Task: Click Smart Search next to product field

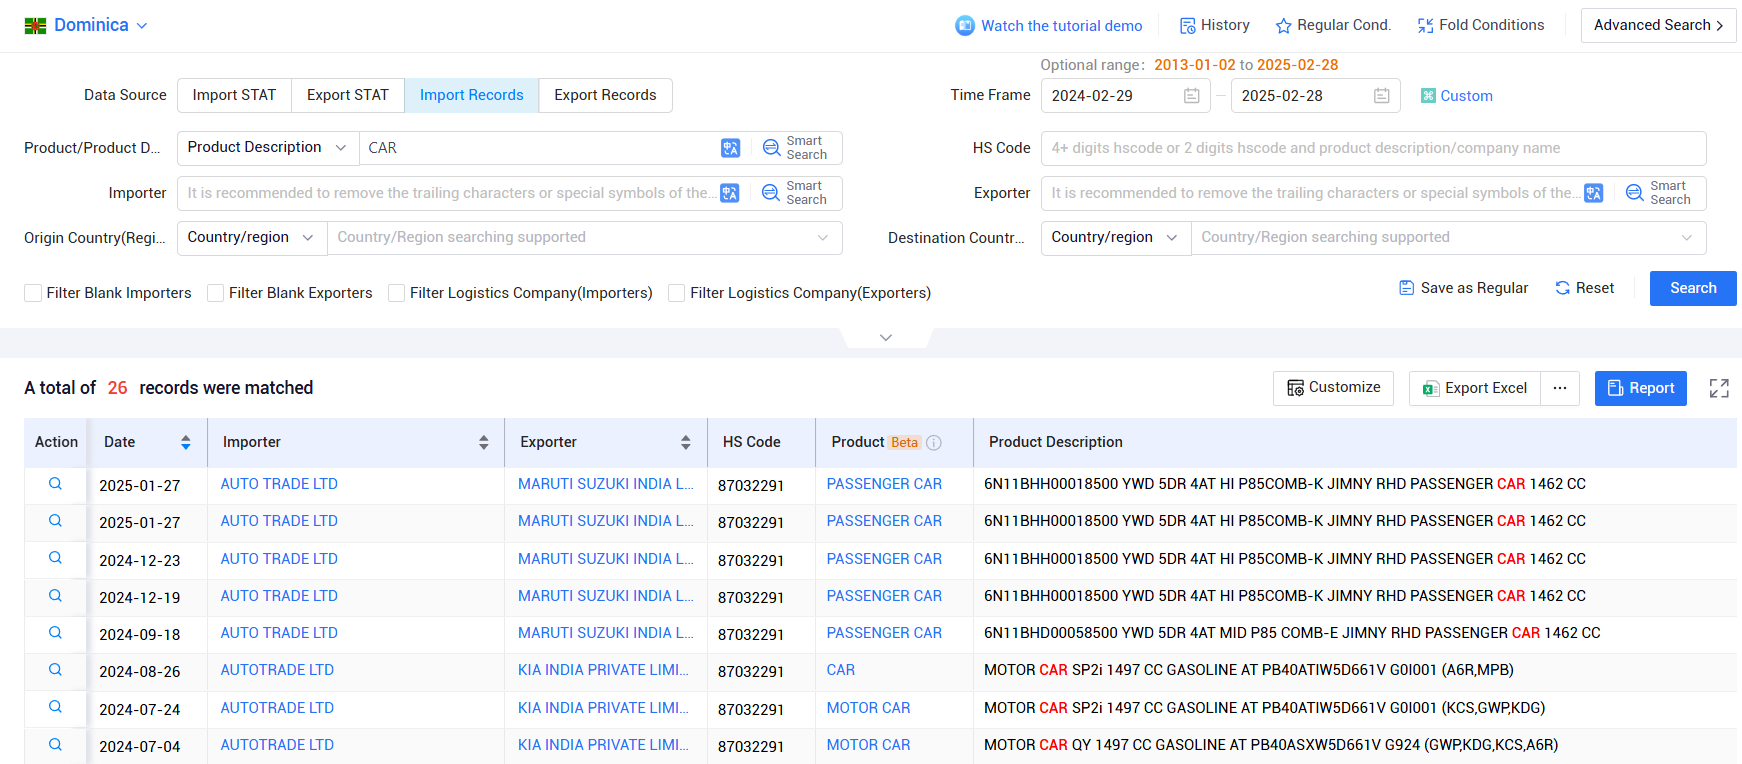Action: [x=795, y=148]
